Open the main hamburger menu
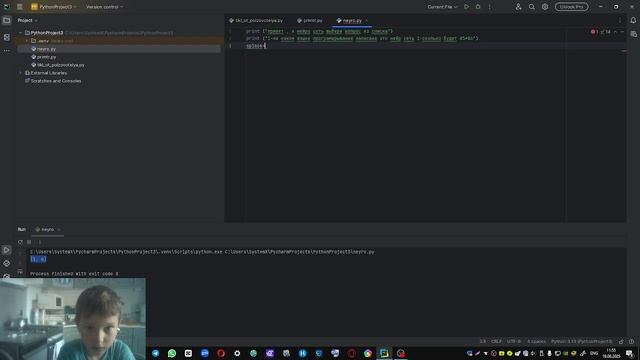 (x=20, y=7)
